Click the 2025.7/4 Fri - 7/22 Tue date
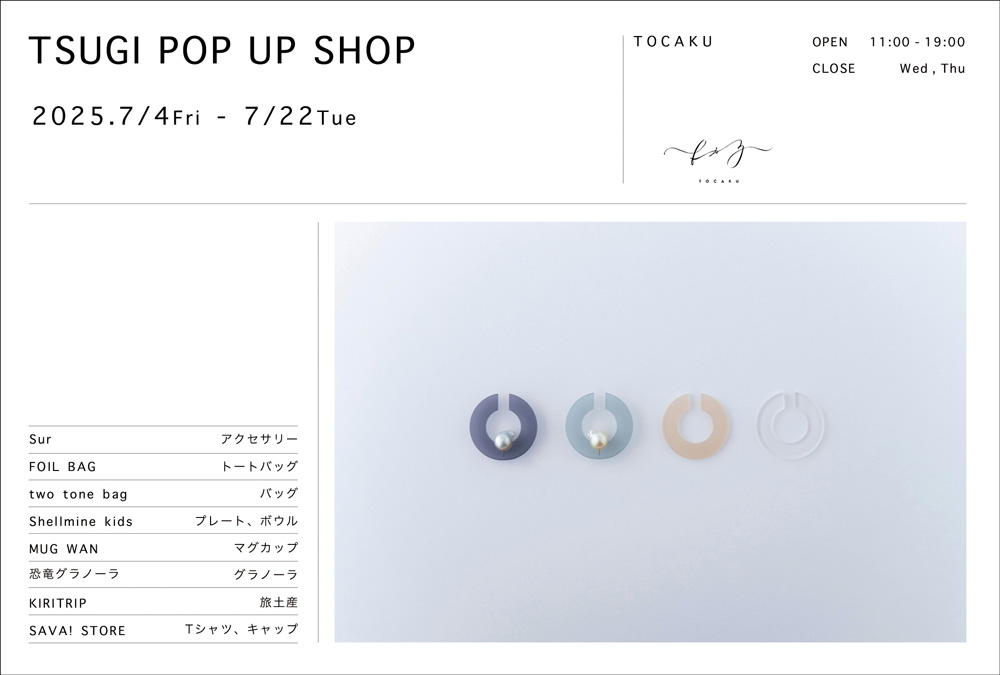 [195, 116]
